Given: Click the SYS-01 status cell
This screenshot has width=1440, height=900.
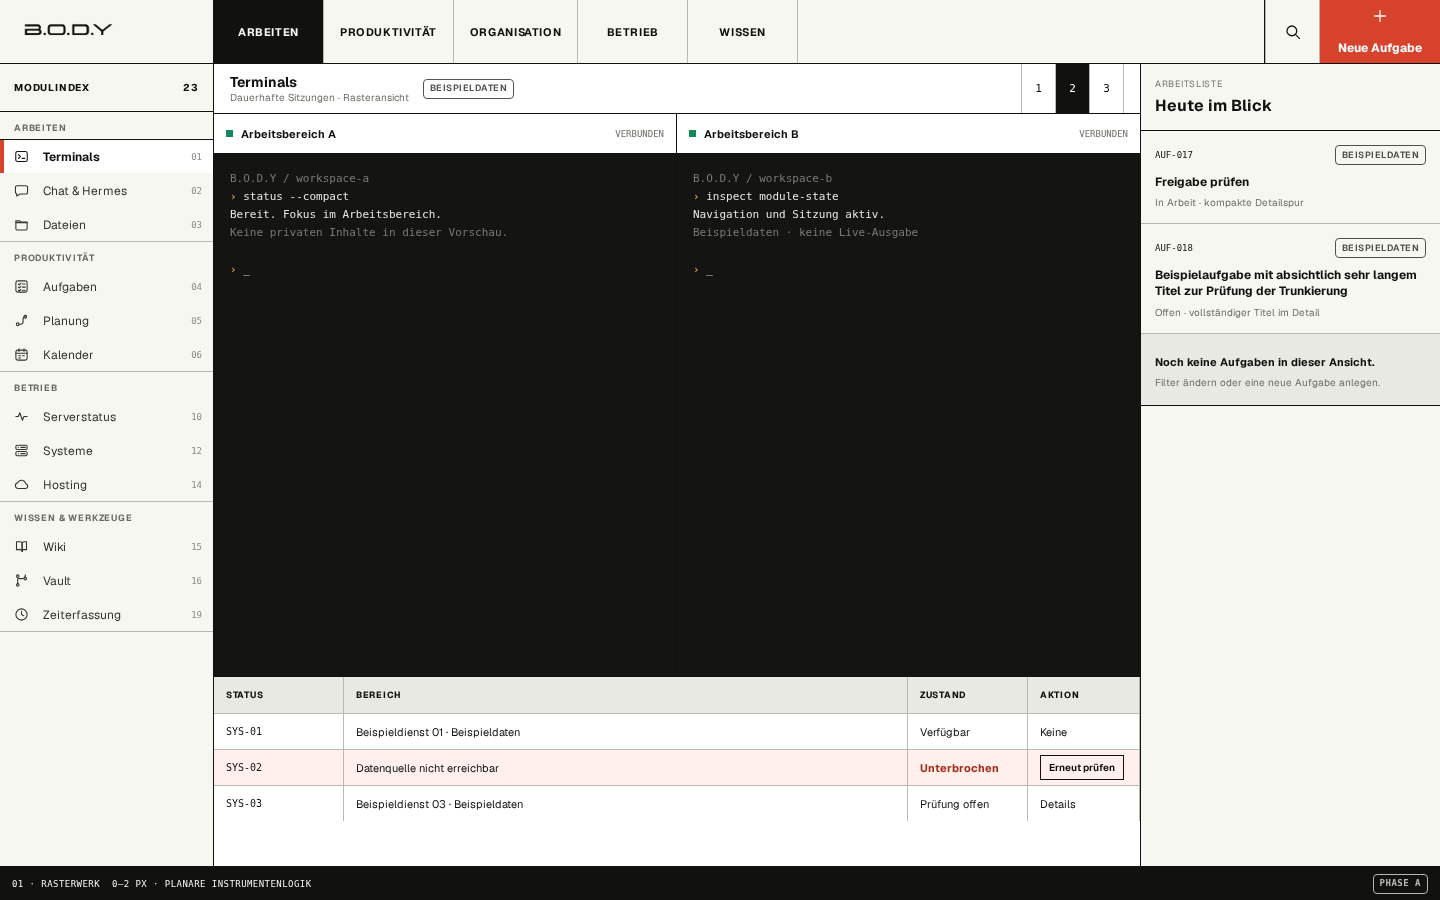Looking at the screenshot, I should (x=278, y=732).
